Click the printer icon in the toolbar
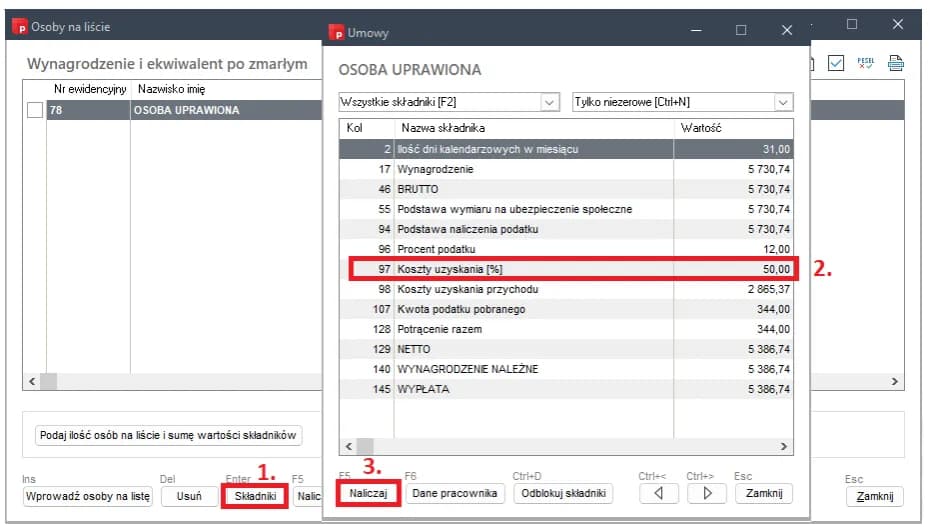Screen dimensions: 930x527 896,64
